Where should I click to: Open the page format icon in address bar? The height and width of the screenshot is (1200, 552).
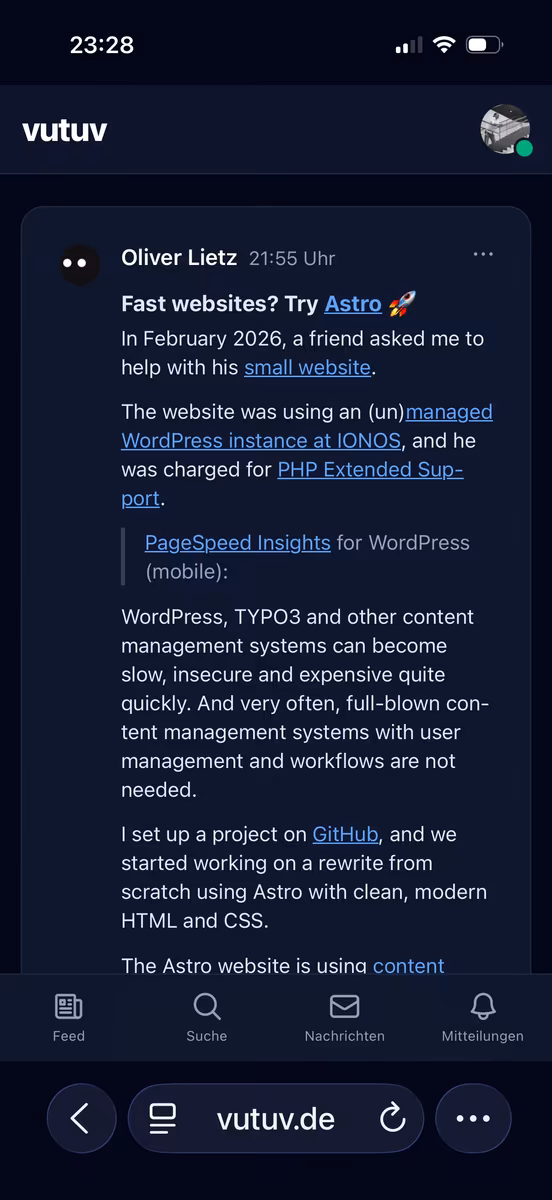tap(163, 1119)
